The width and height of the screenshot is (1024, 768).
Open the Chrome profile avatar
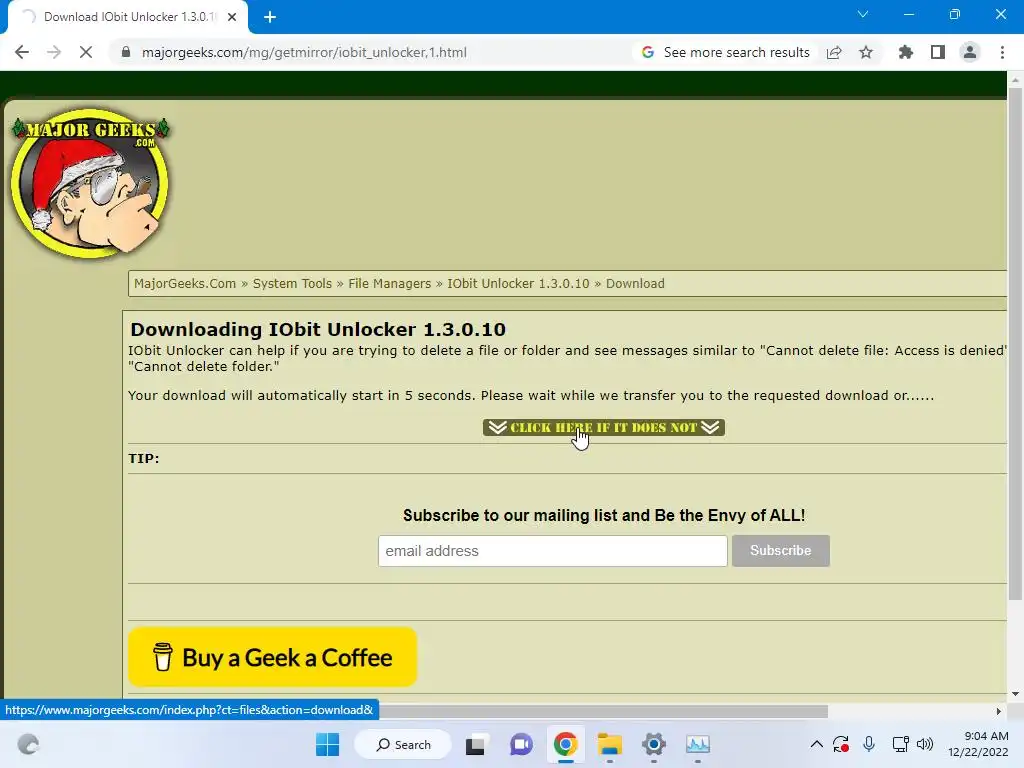click(x=970, y=52)
